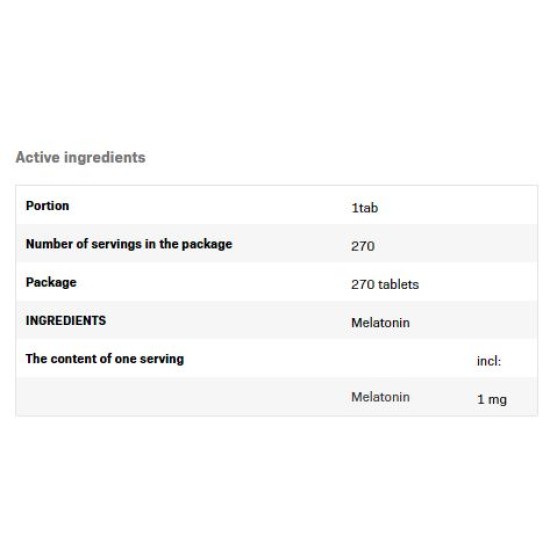Select the 1 mg dosage value
The height and width of the screenshot is (550, 550).
coord(492,400)
